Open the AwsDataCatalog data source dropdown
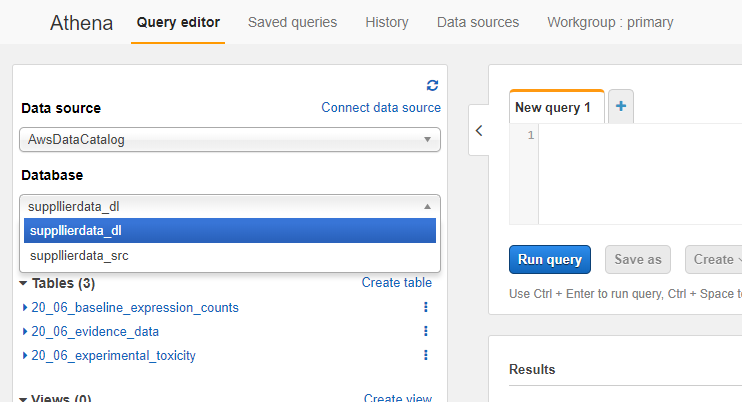The width and height of the screenshot is (742, 402). pyautogui.click(x=230, y=140)
